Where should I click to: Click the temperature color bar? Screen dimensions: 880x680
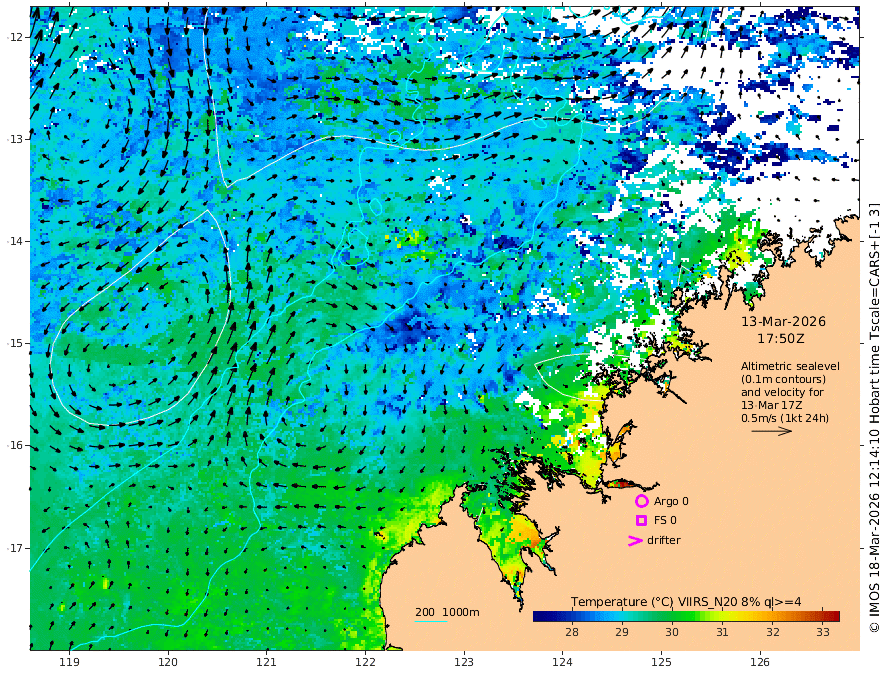[686, 616]
